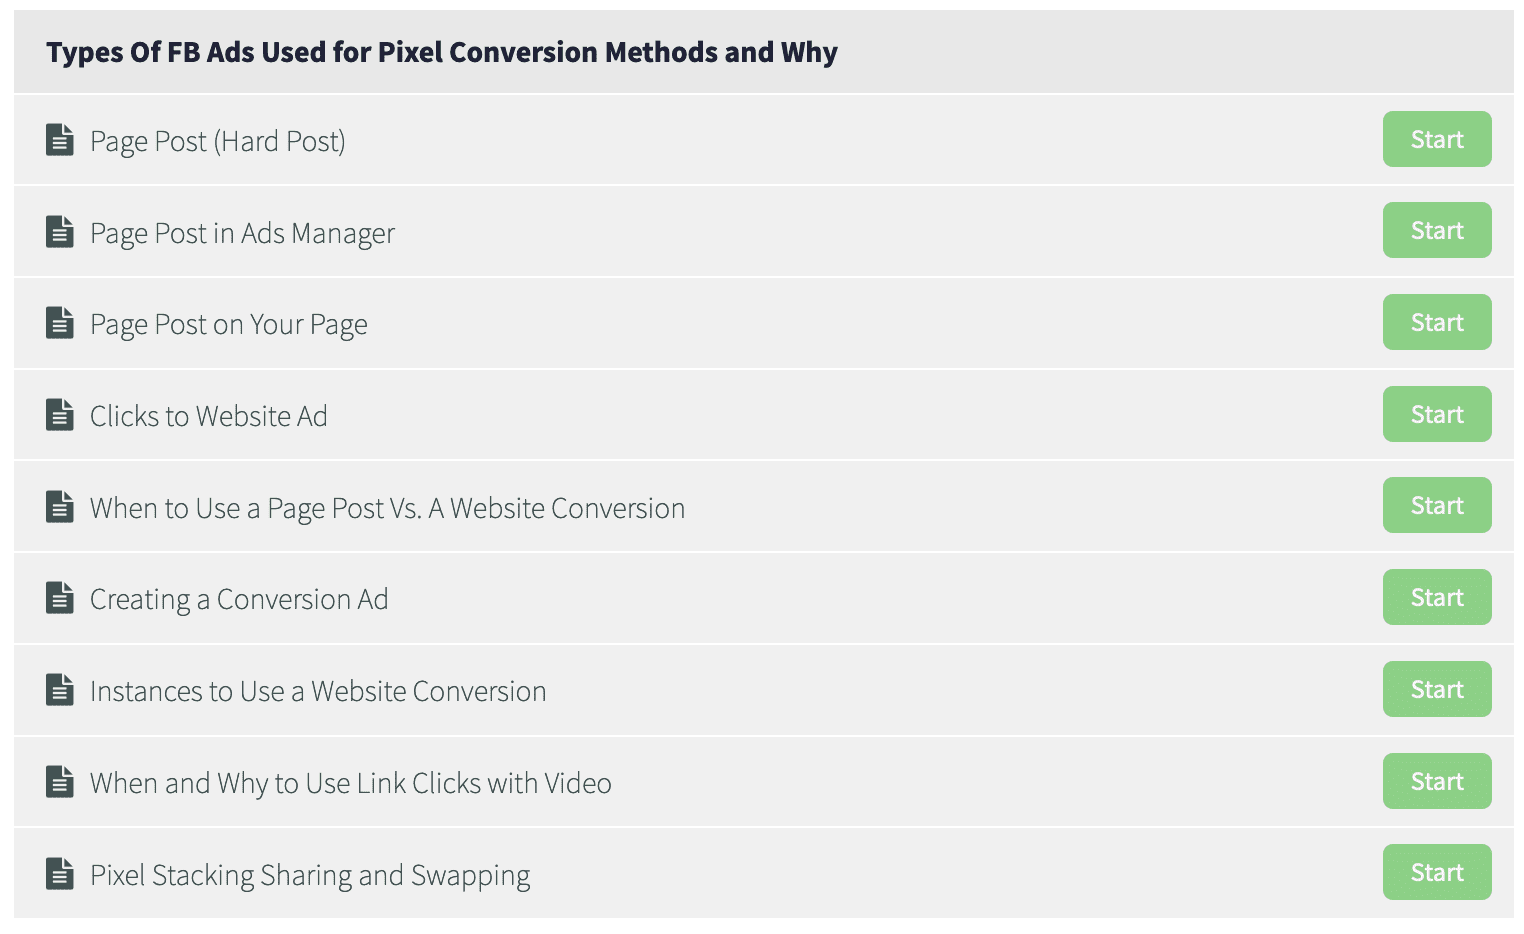The width and height of the screenshot is (1524, 934).
Task: Start the Clicks to Website Ad lesson
Action: pos(1437,414)
